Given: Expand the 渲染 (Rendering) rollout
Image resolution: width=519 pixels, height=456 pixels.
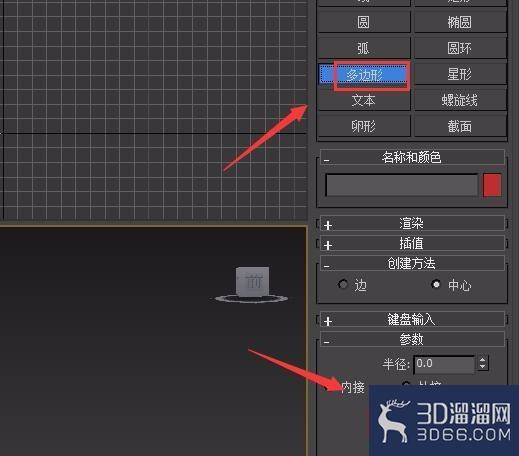Looking at the screenshot, I should 412,223.
